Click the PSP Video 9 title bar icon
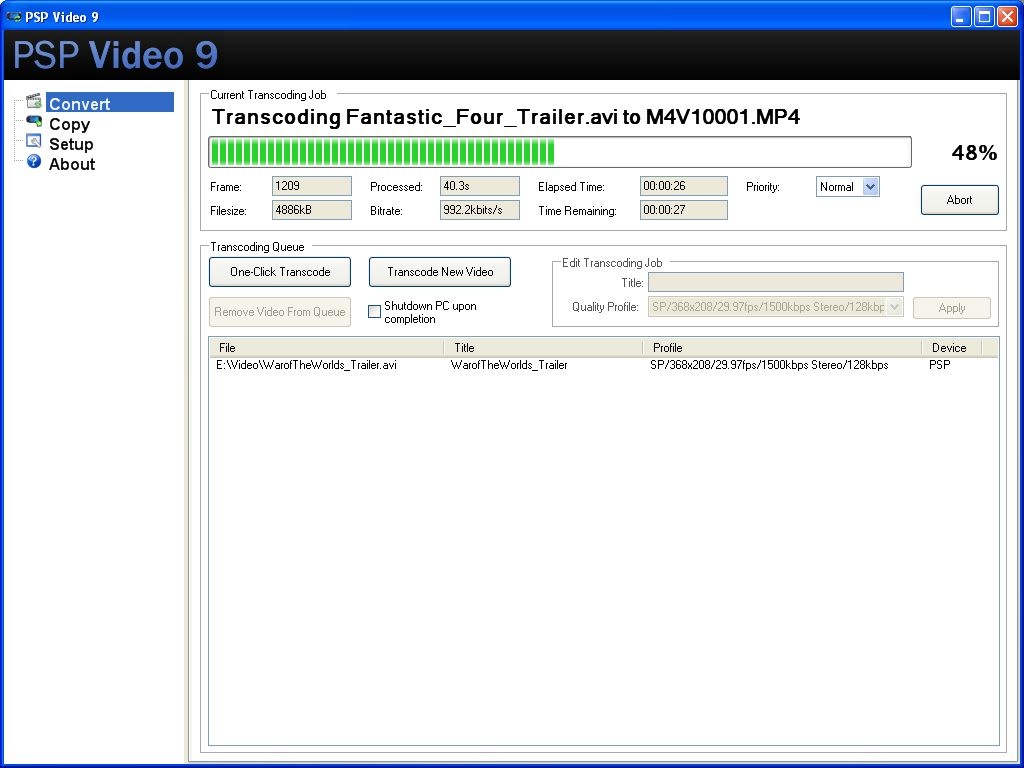The image size is (1024, 768). tap(14, 16)
